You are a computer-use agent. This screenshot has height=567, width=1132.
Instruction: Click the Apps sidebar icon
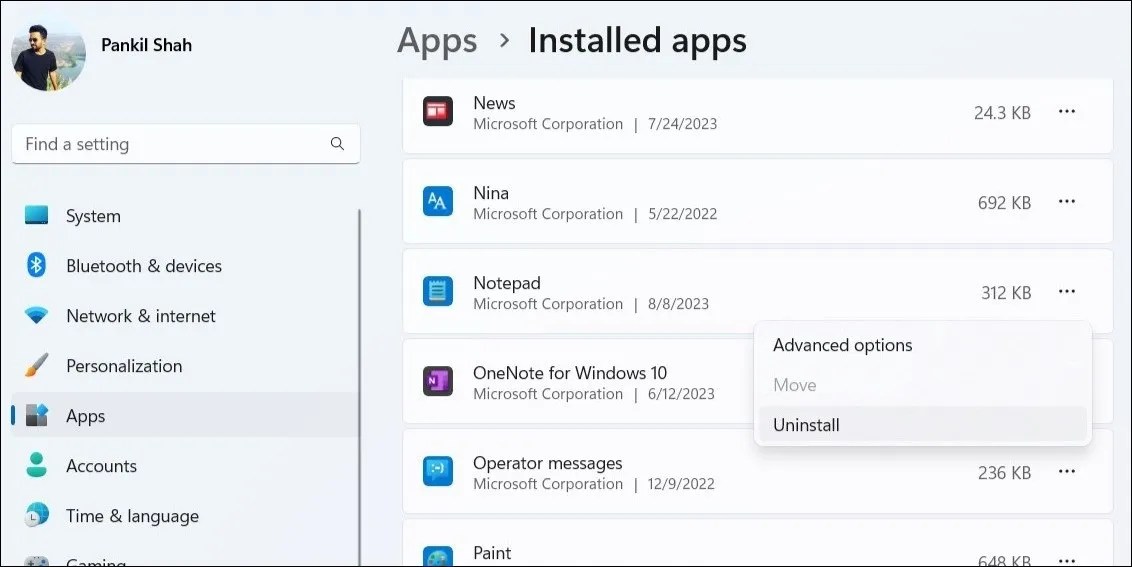coord(36,415)
